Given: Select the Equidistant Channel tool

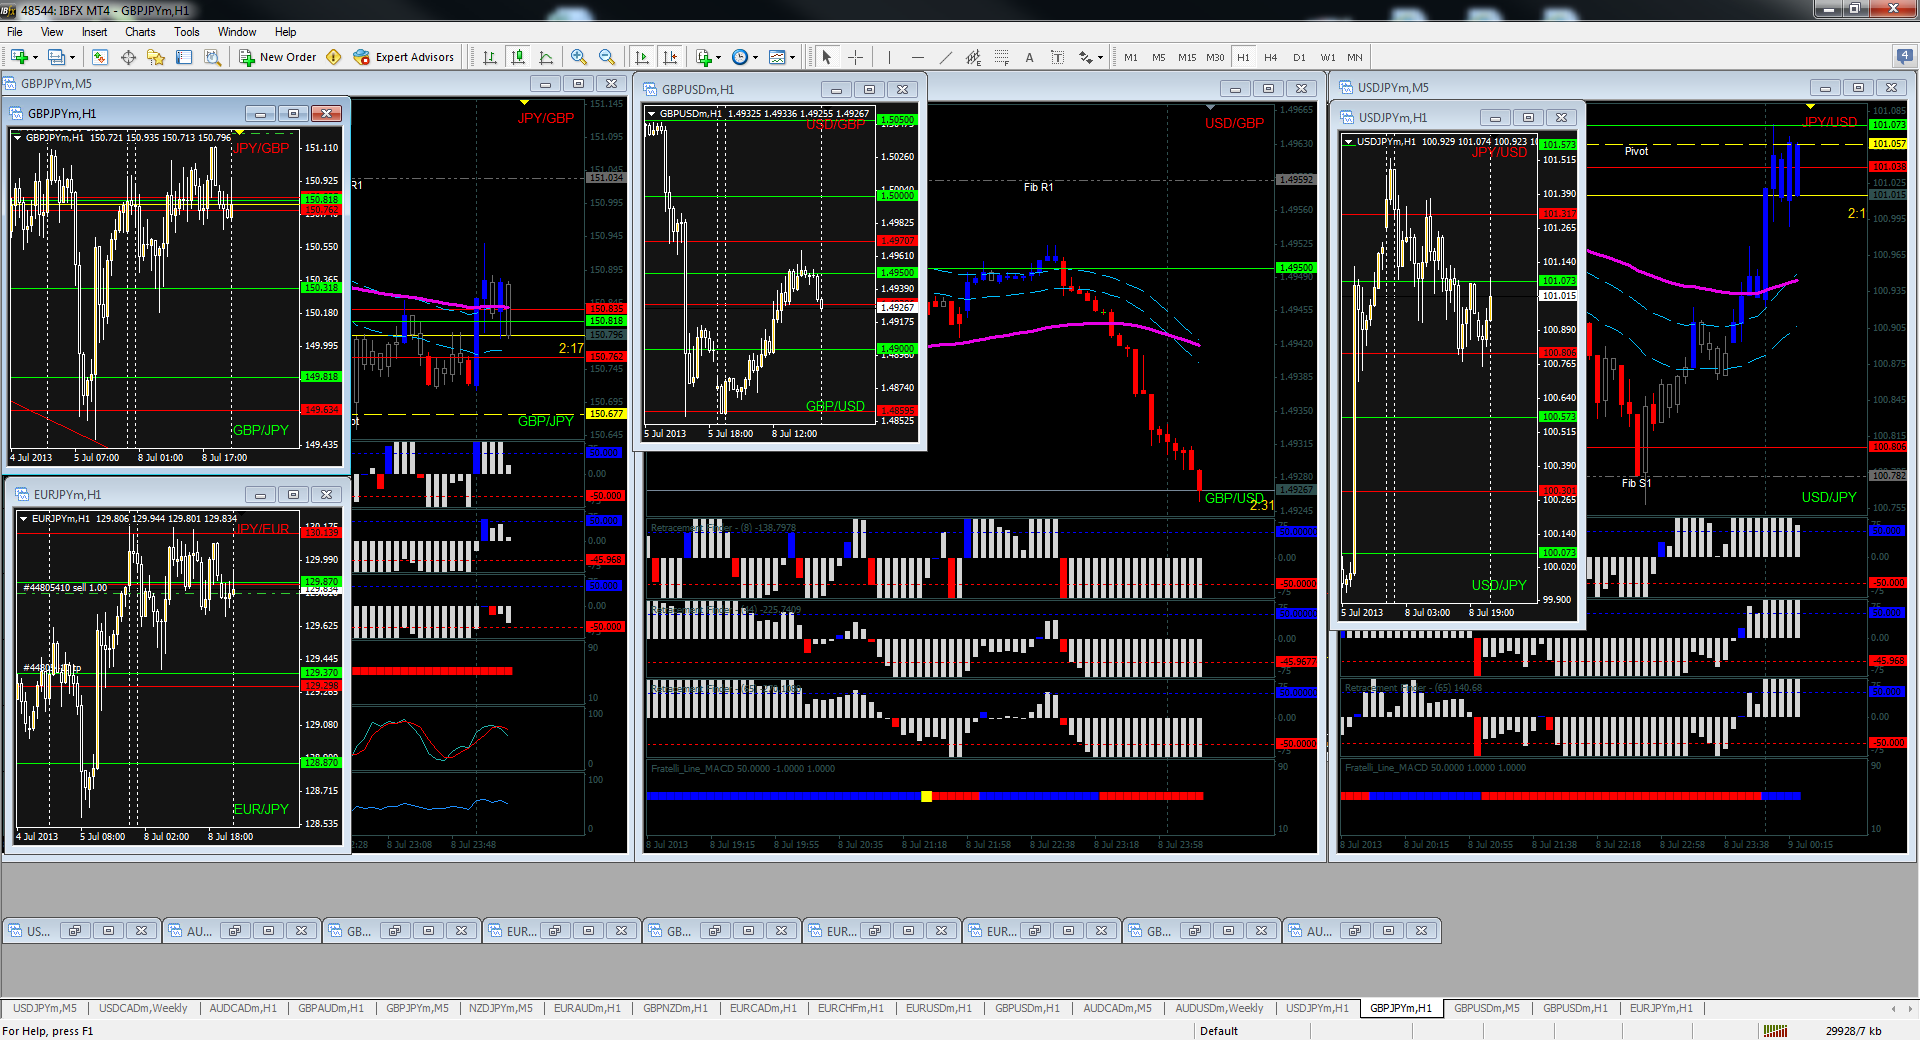Looking at the screenshot, I should point(974,57).
